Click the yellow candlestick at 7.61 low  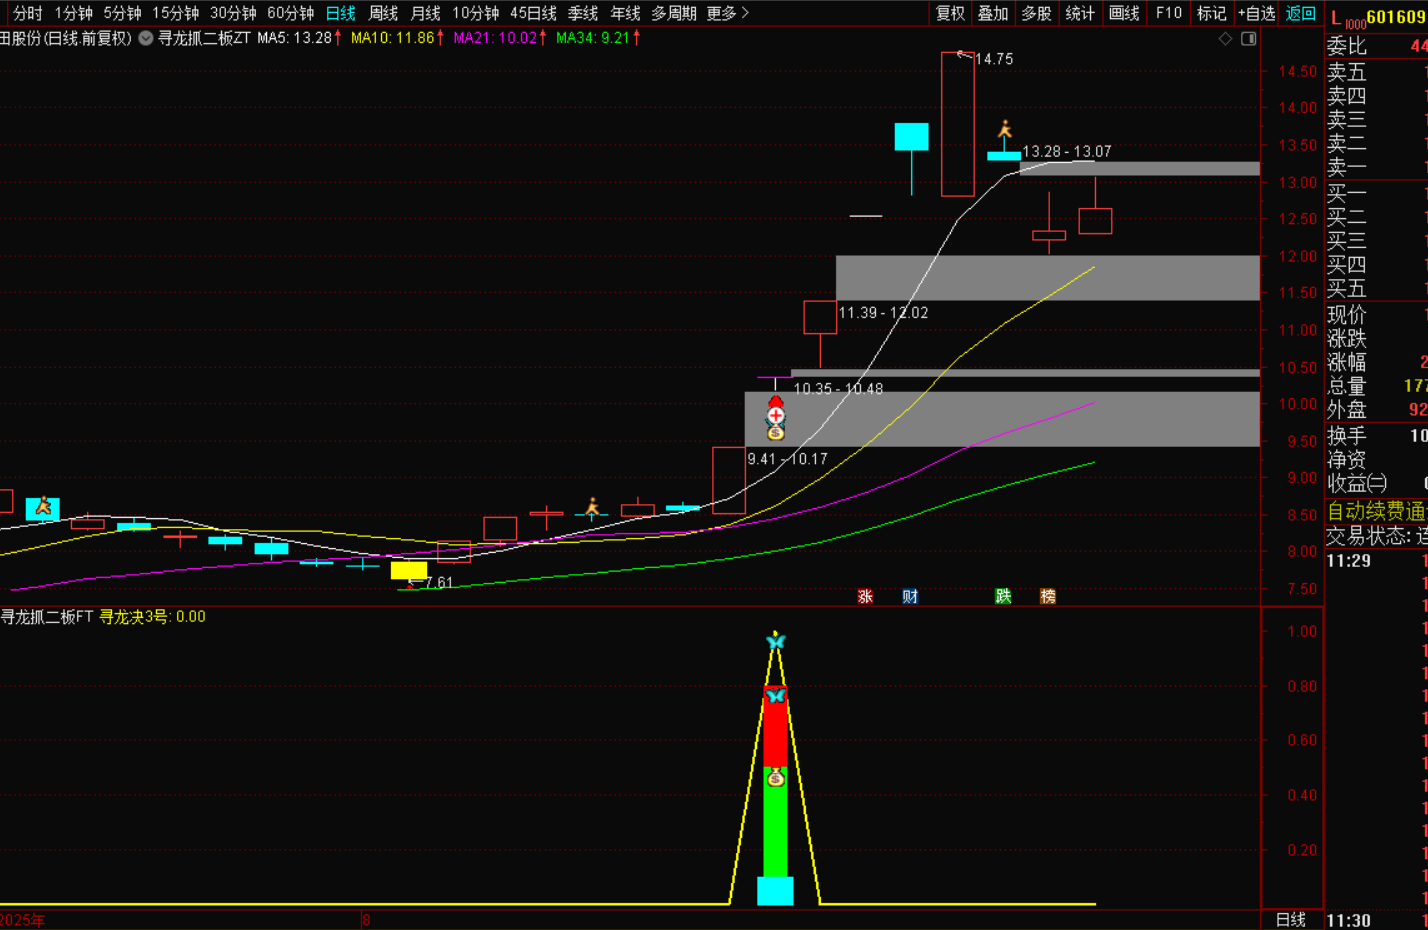pyautogui.click(x=408, y=570)
